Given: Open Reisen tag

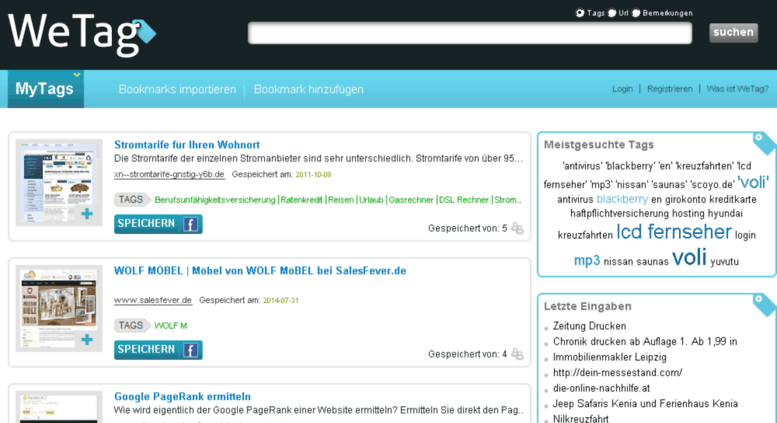Looking at the screenshot, I should tap(341, 200).
